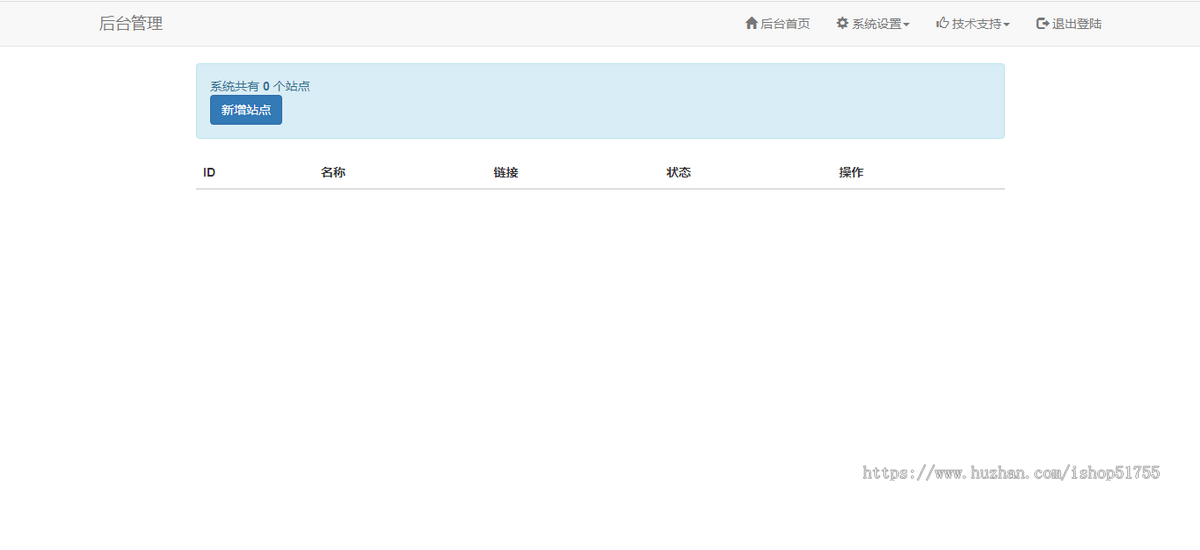Click the thumbs-up icon beside 技术支持
The height and width of the screenshot is (550, 1200).
pyautogui.click(x=942, y=23)
